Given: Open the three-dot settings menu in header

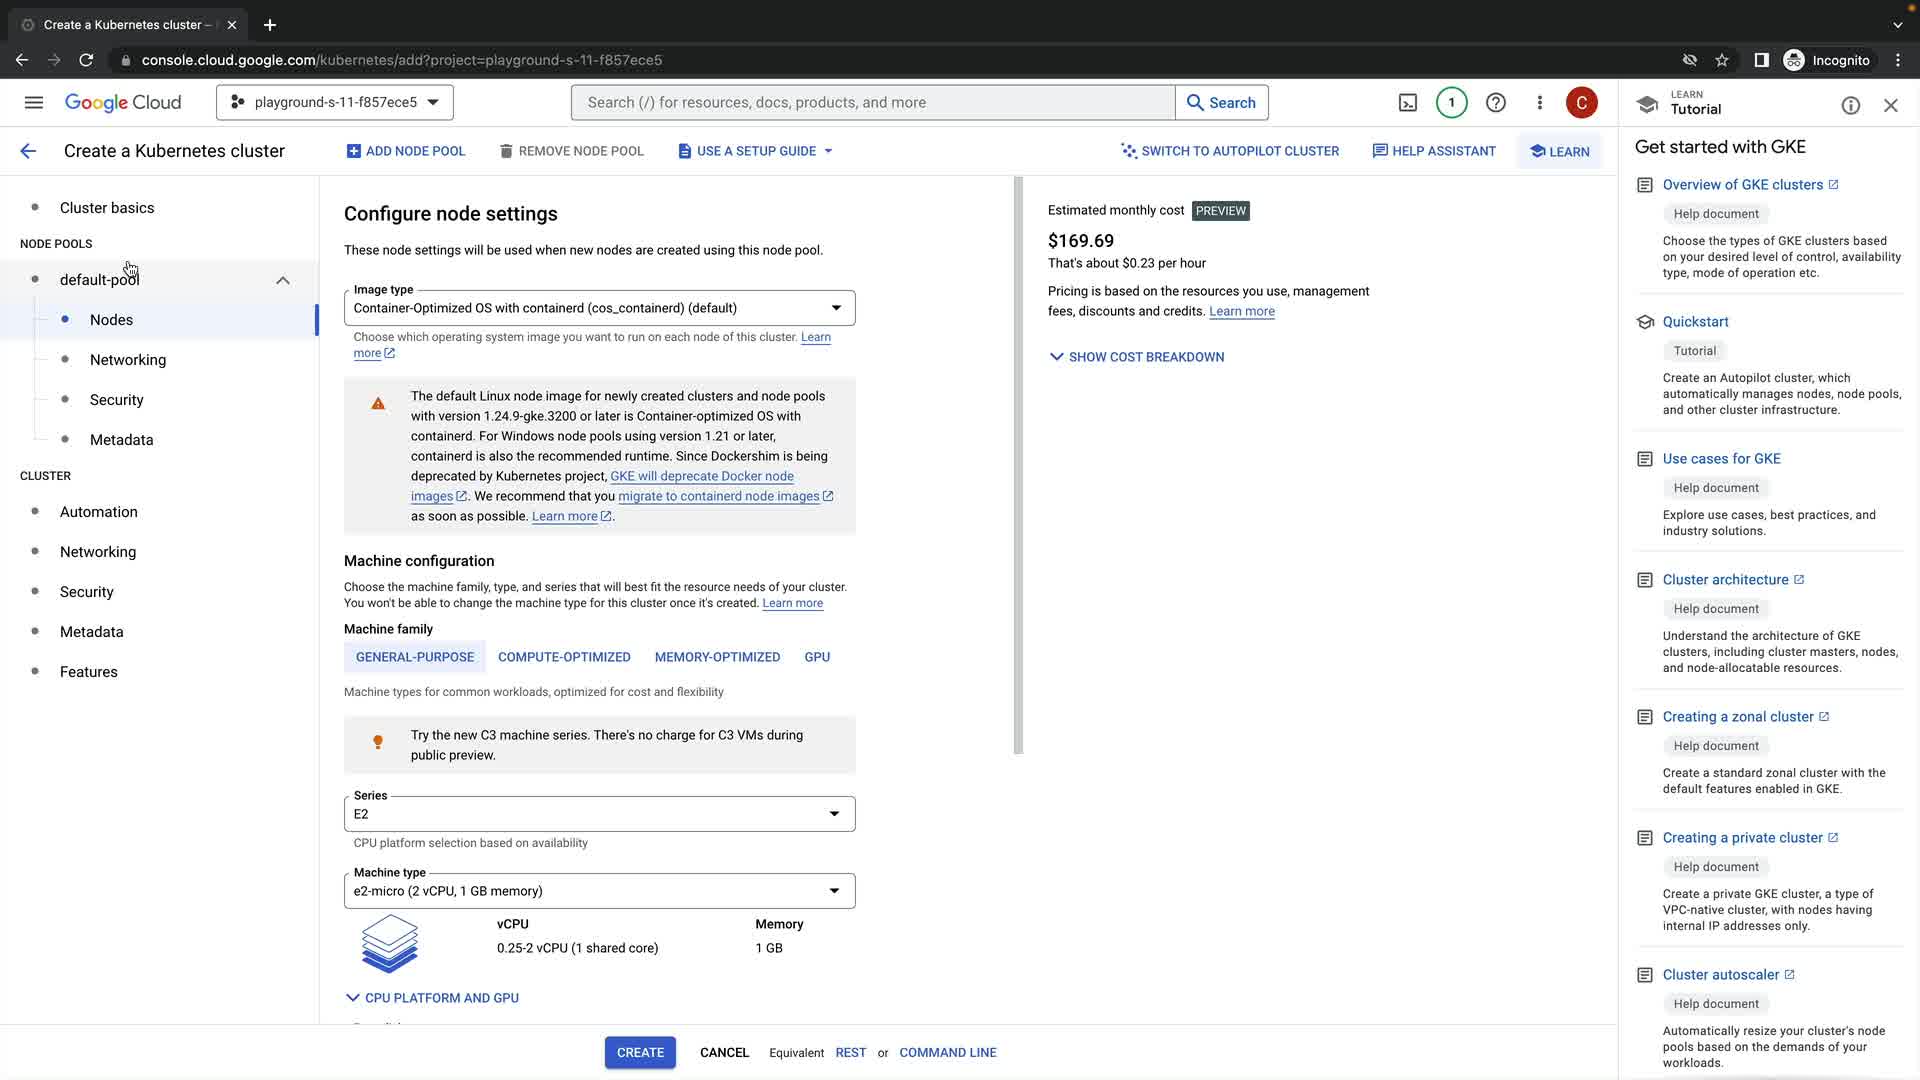Looking at the screenshot, I should click(x=1539, y=102).
